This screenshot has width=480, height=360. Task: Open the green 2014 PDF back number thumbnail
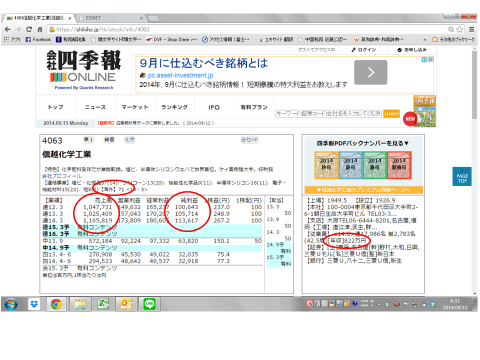click(x=375, y=165)
